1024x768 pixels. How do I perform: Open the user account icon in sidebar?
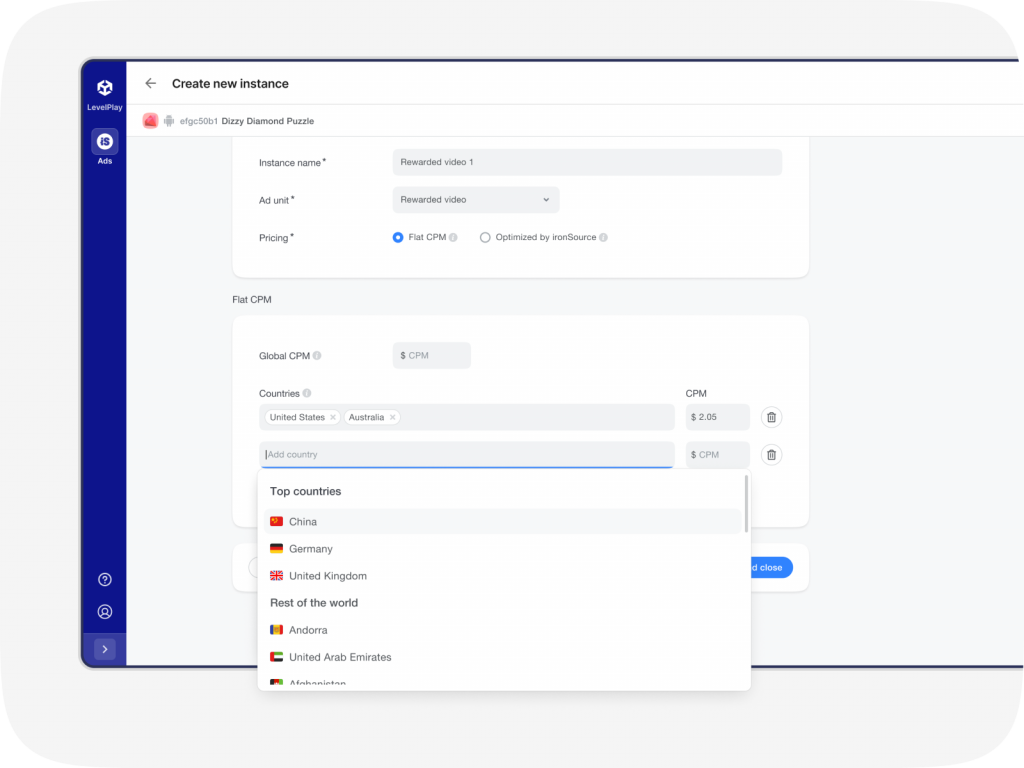point(105,612)
